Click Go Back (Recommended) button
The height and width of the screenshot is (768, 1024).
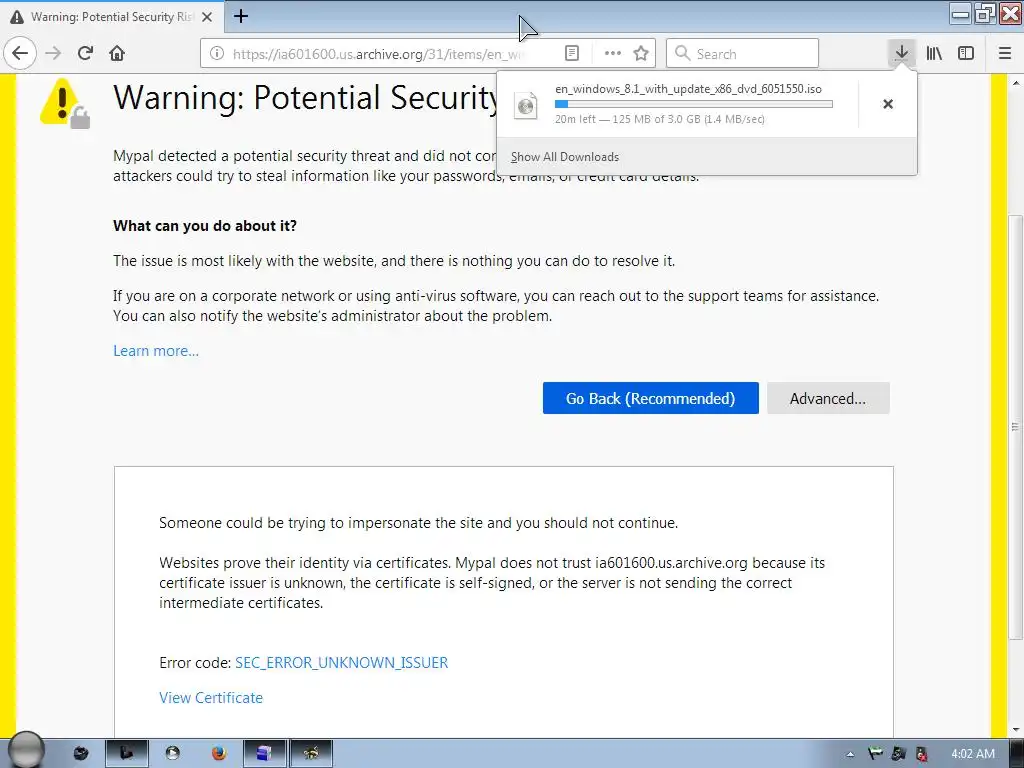click(x=650, y=398)
